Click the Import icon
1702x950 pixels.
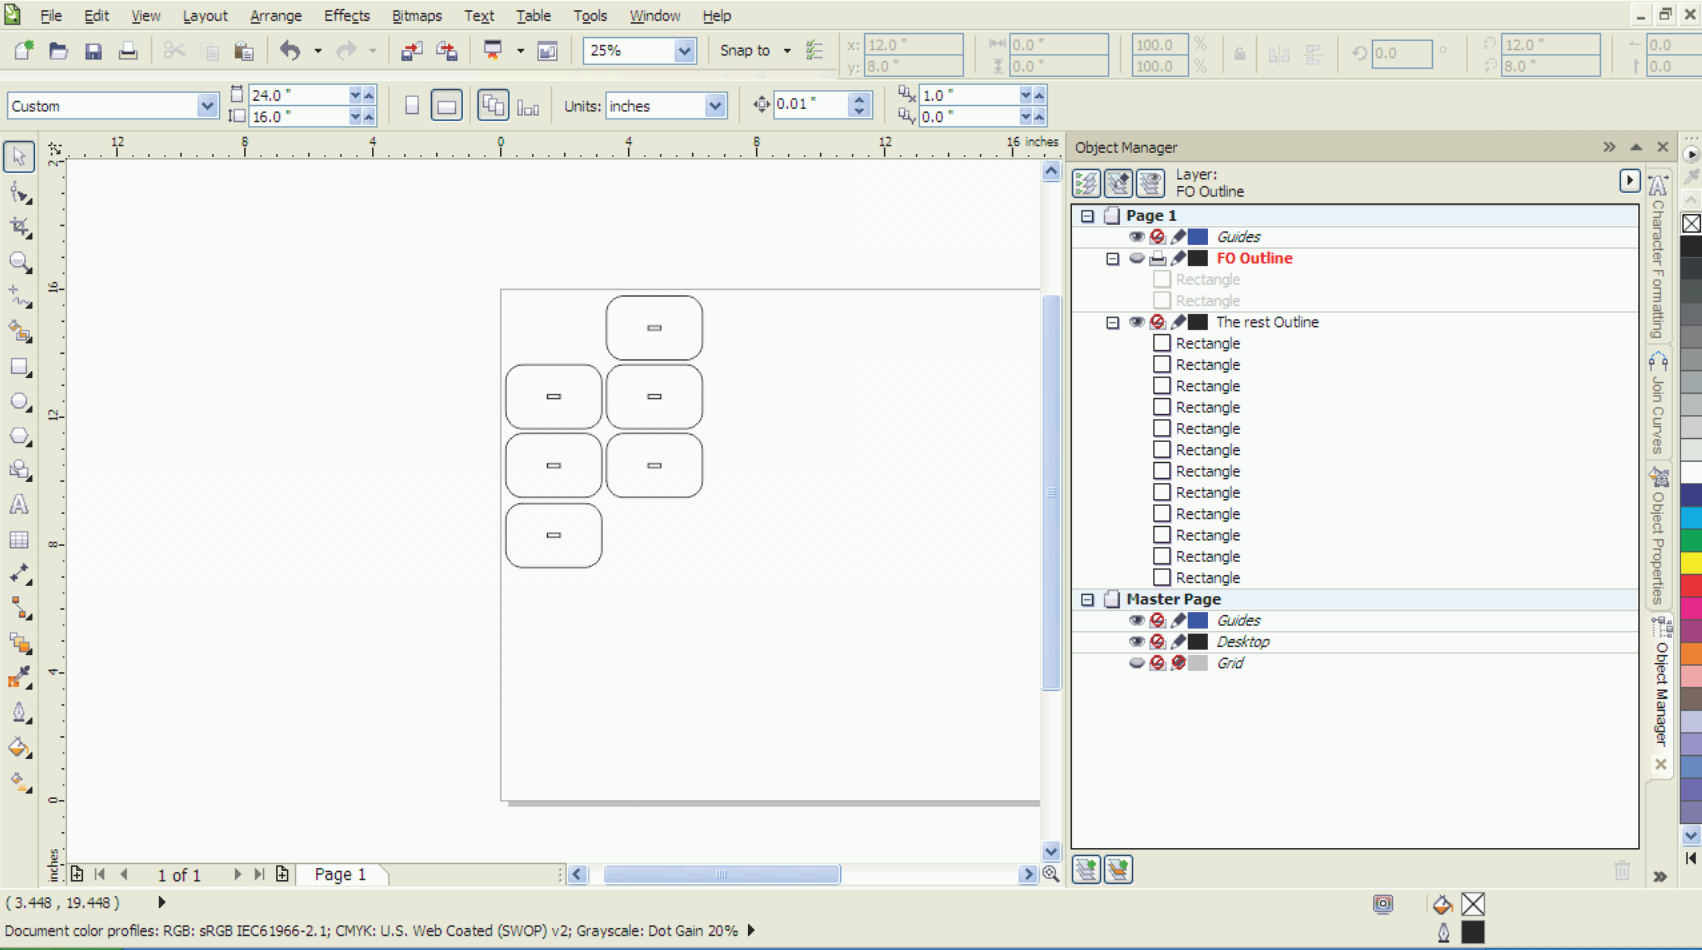click(411, 51)
